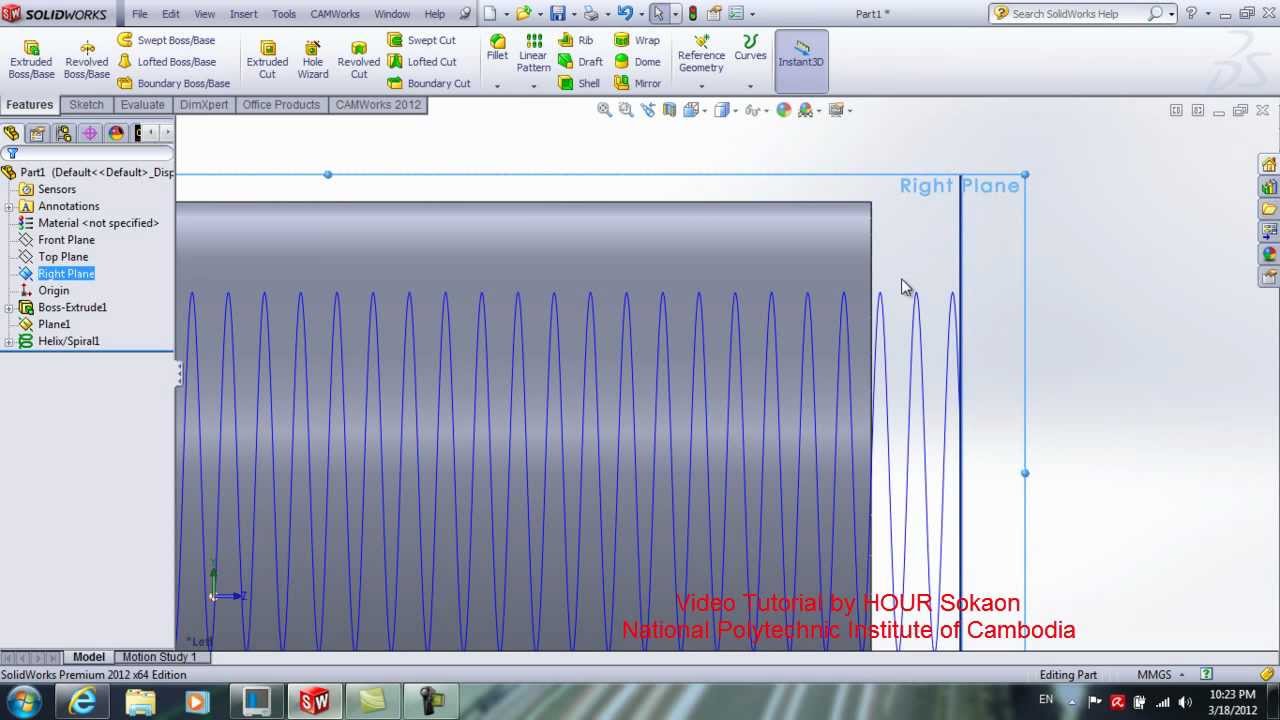The width and height of the screenshot is (1280, 720).
Task: Open the Linear Pattern dropdown arrow
Action: pyautogui.click(x=534, y=86)
